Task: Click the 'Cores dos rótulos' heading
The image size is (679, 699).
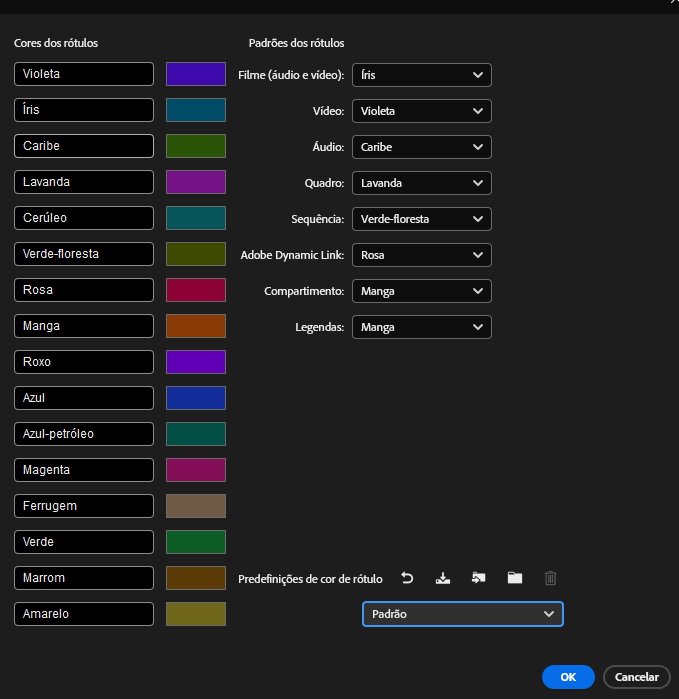Action: click(x=56, y=43)
